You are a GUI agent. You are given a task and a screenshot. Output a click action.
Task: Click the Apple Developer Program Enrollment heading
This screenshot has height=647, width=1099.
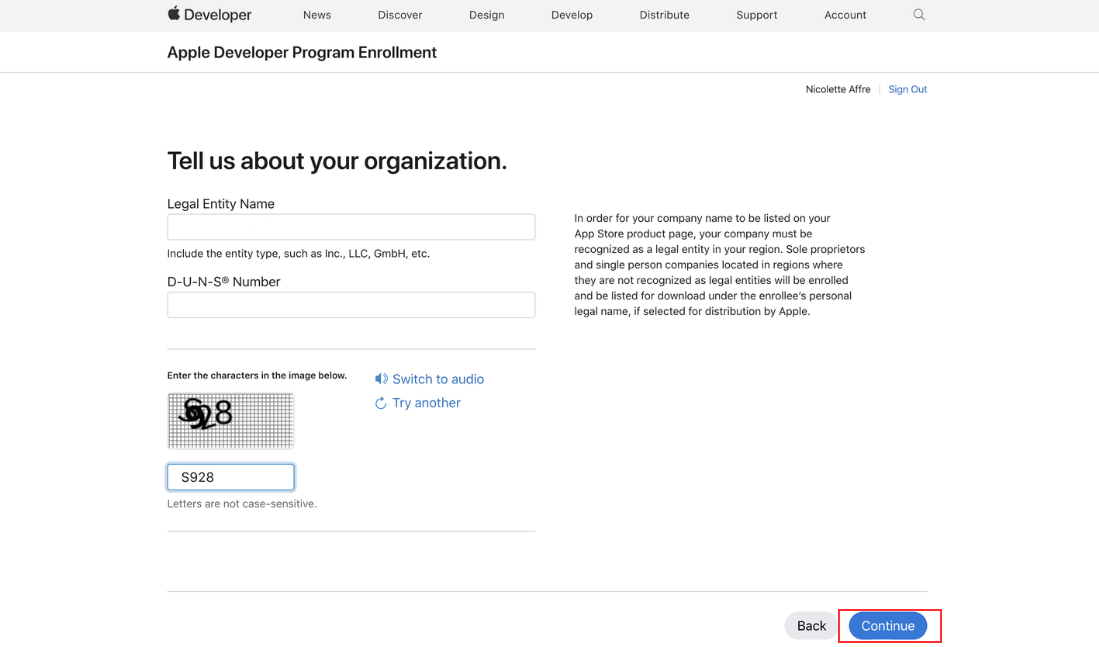click(x=302, y=52)
